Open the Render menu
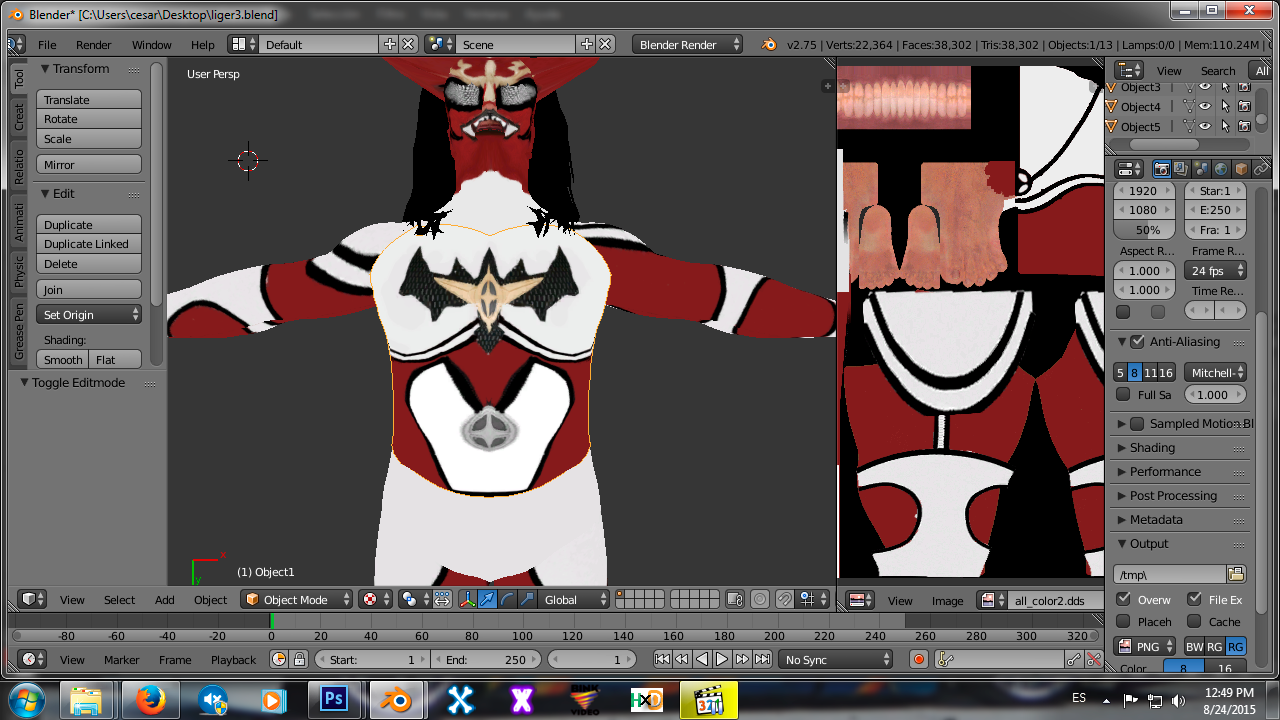This screenshot has width=1280, height=720. pos(94,44)
